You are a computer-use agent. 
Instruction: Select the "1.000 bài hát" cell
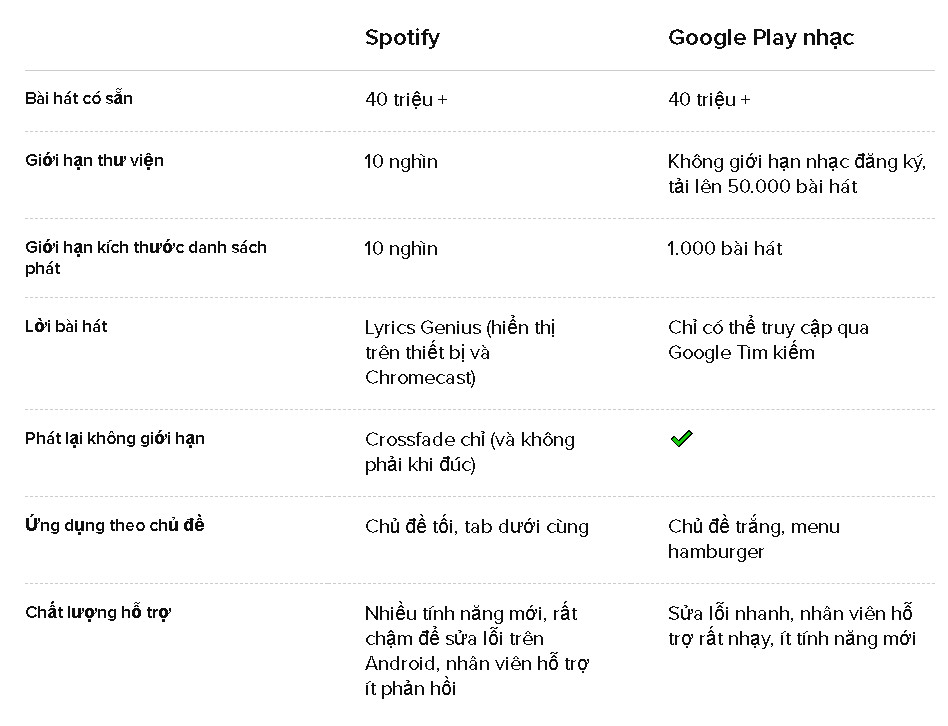[x=725, y=248]
